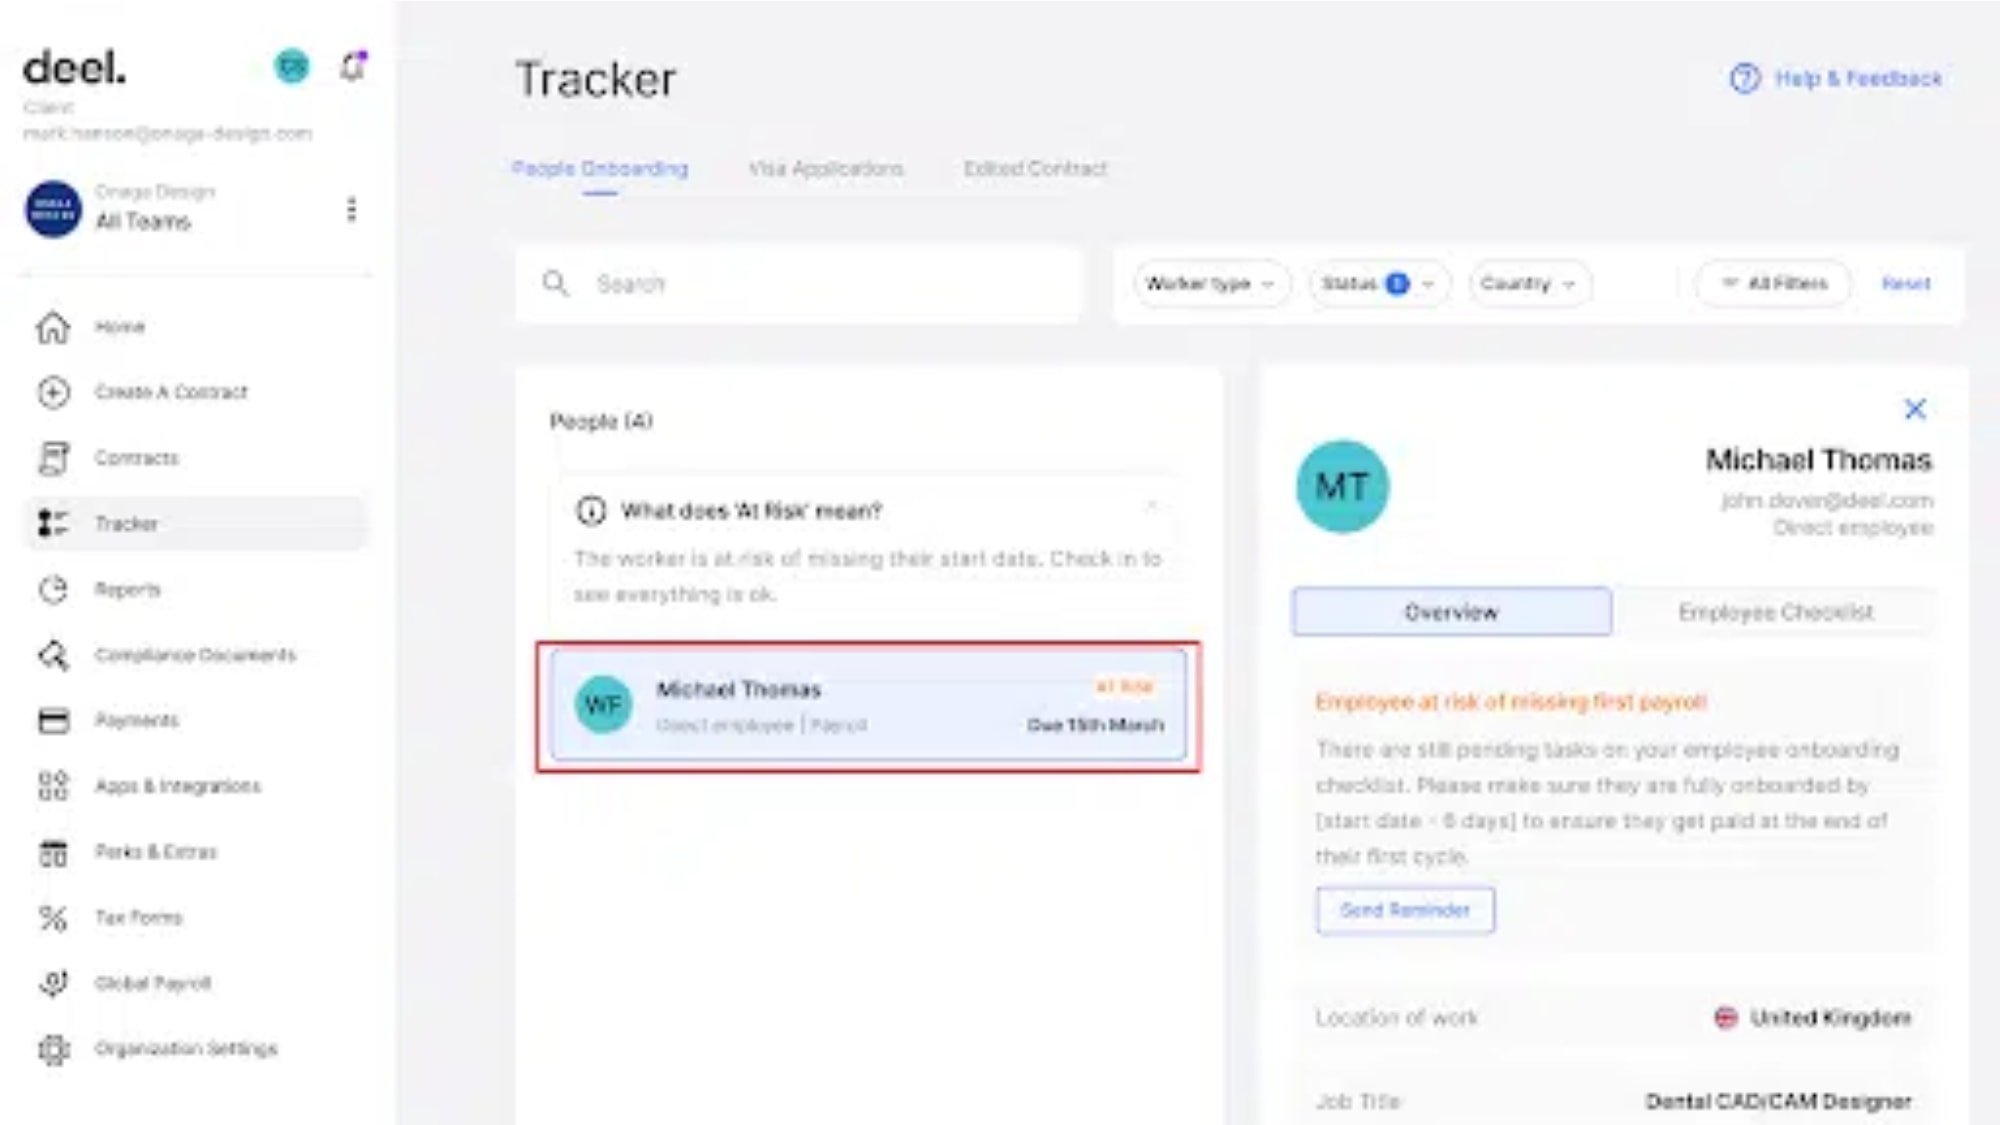Switch to Edited Contract tab
The width and height of the screenshot is (2000, 1125).
[x=1034, y=168]
